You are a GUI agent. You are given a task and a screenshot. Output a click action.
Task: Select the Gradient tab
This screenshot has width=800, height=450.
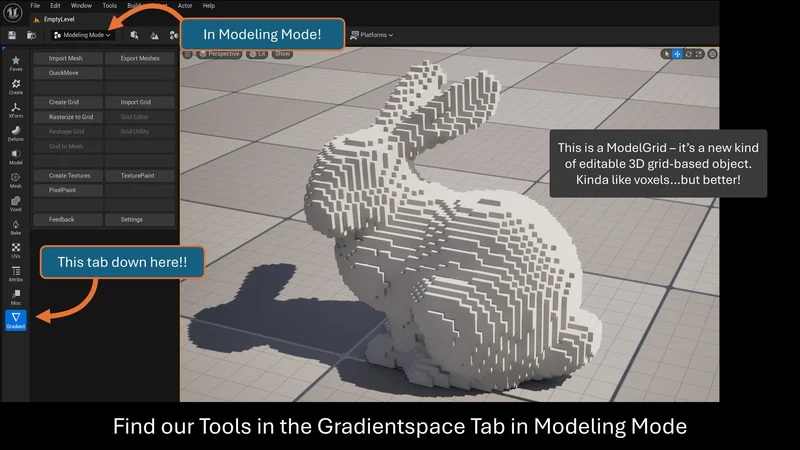coord(16,320)
